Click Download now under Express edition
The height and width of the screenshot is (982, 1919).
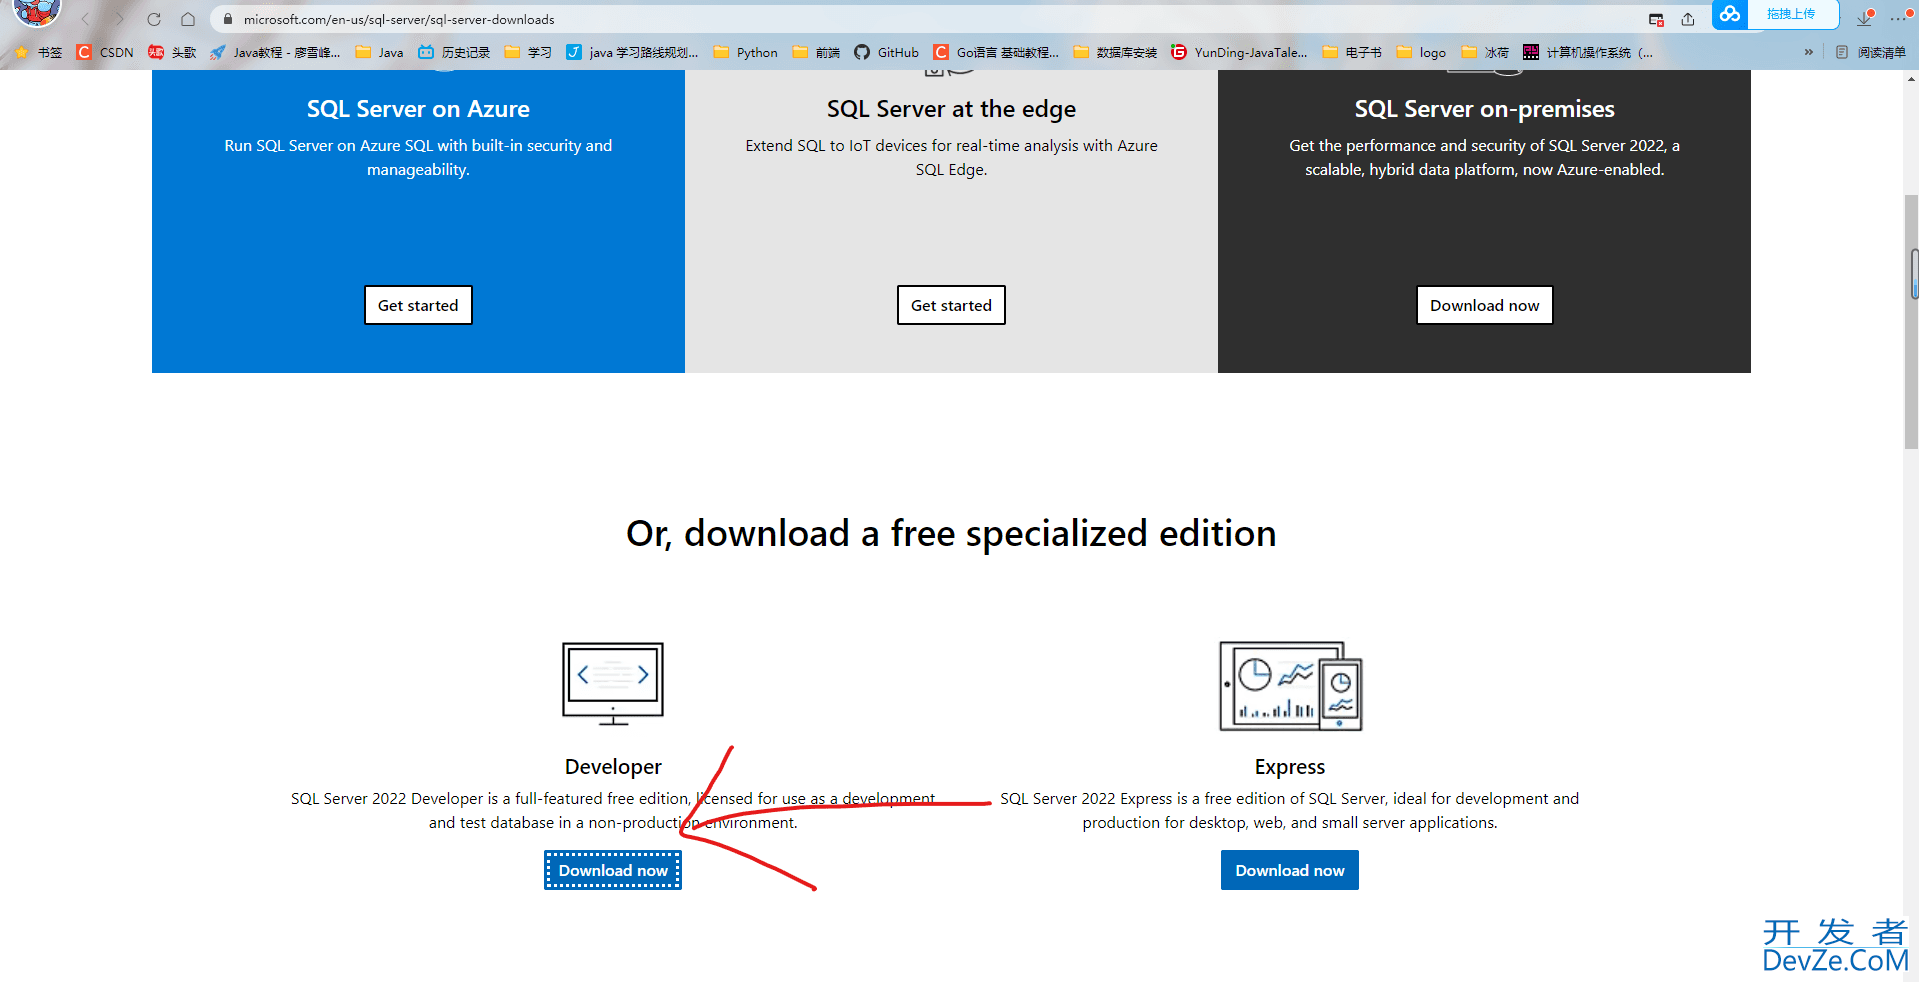(1290, 870)
